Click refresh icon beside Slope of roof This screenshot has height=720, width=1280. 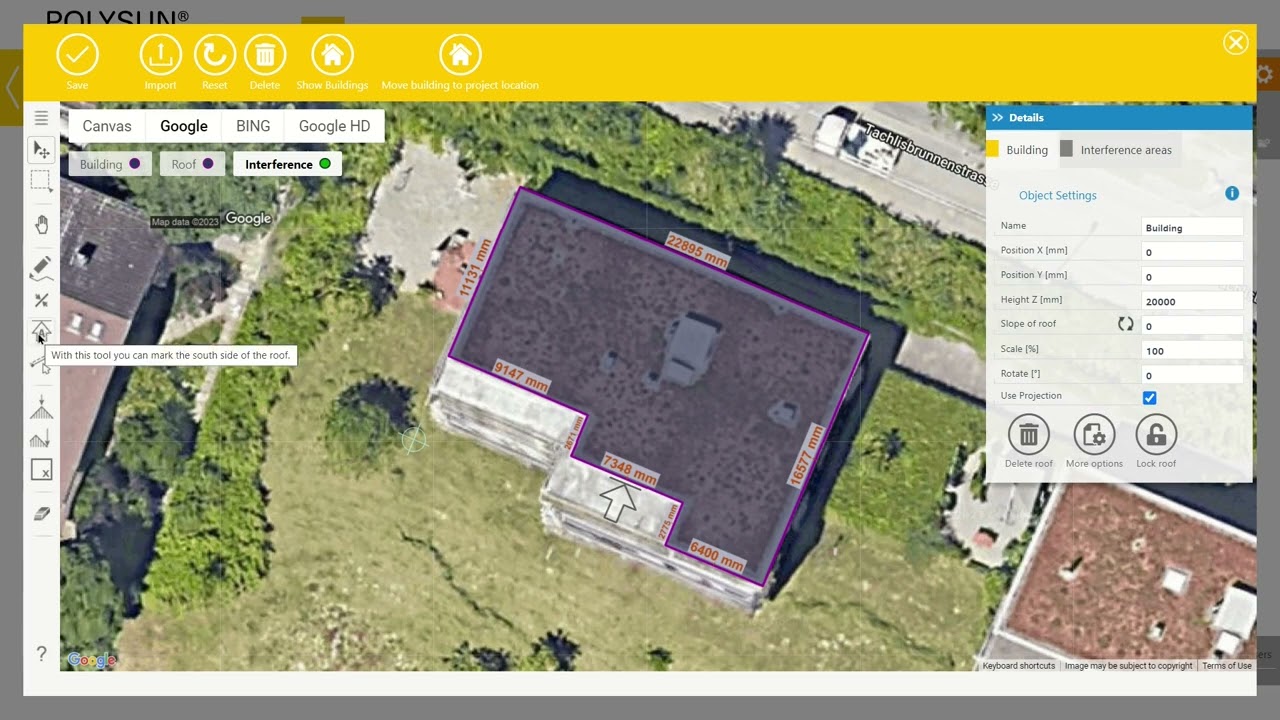coord(1125,324)
